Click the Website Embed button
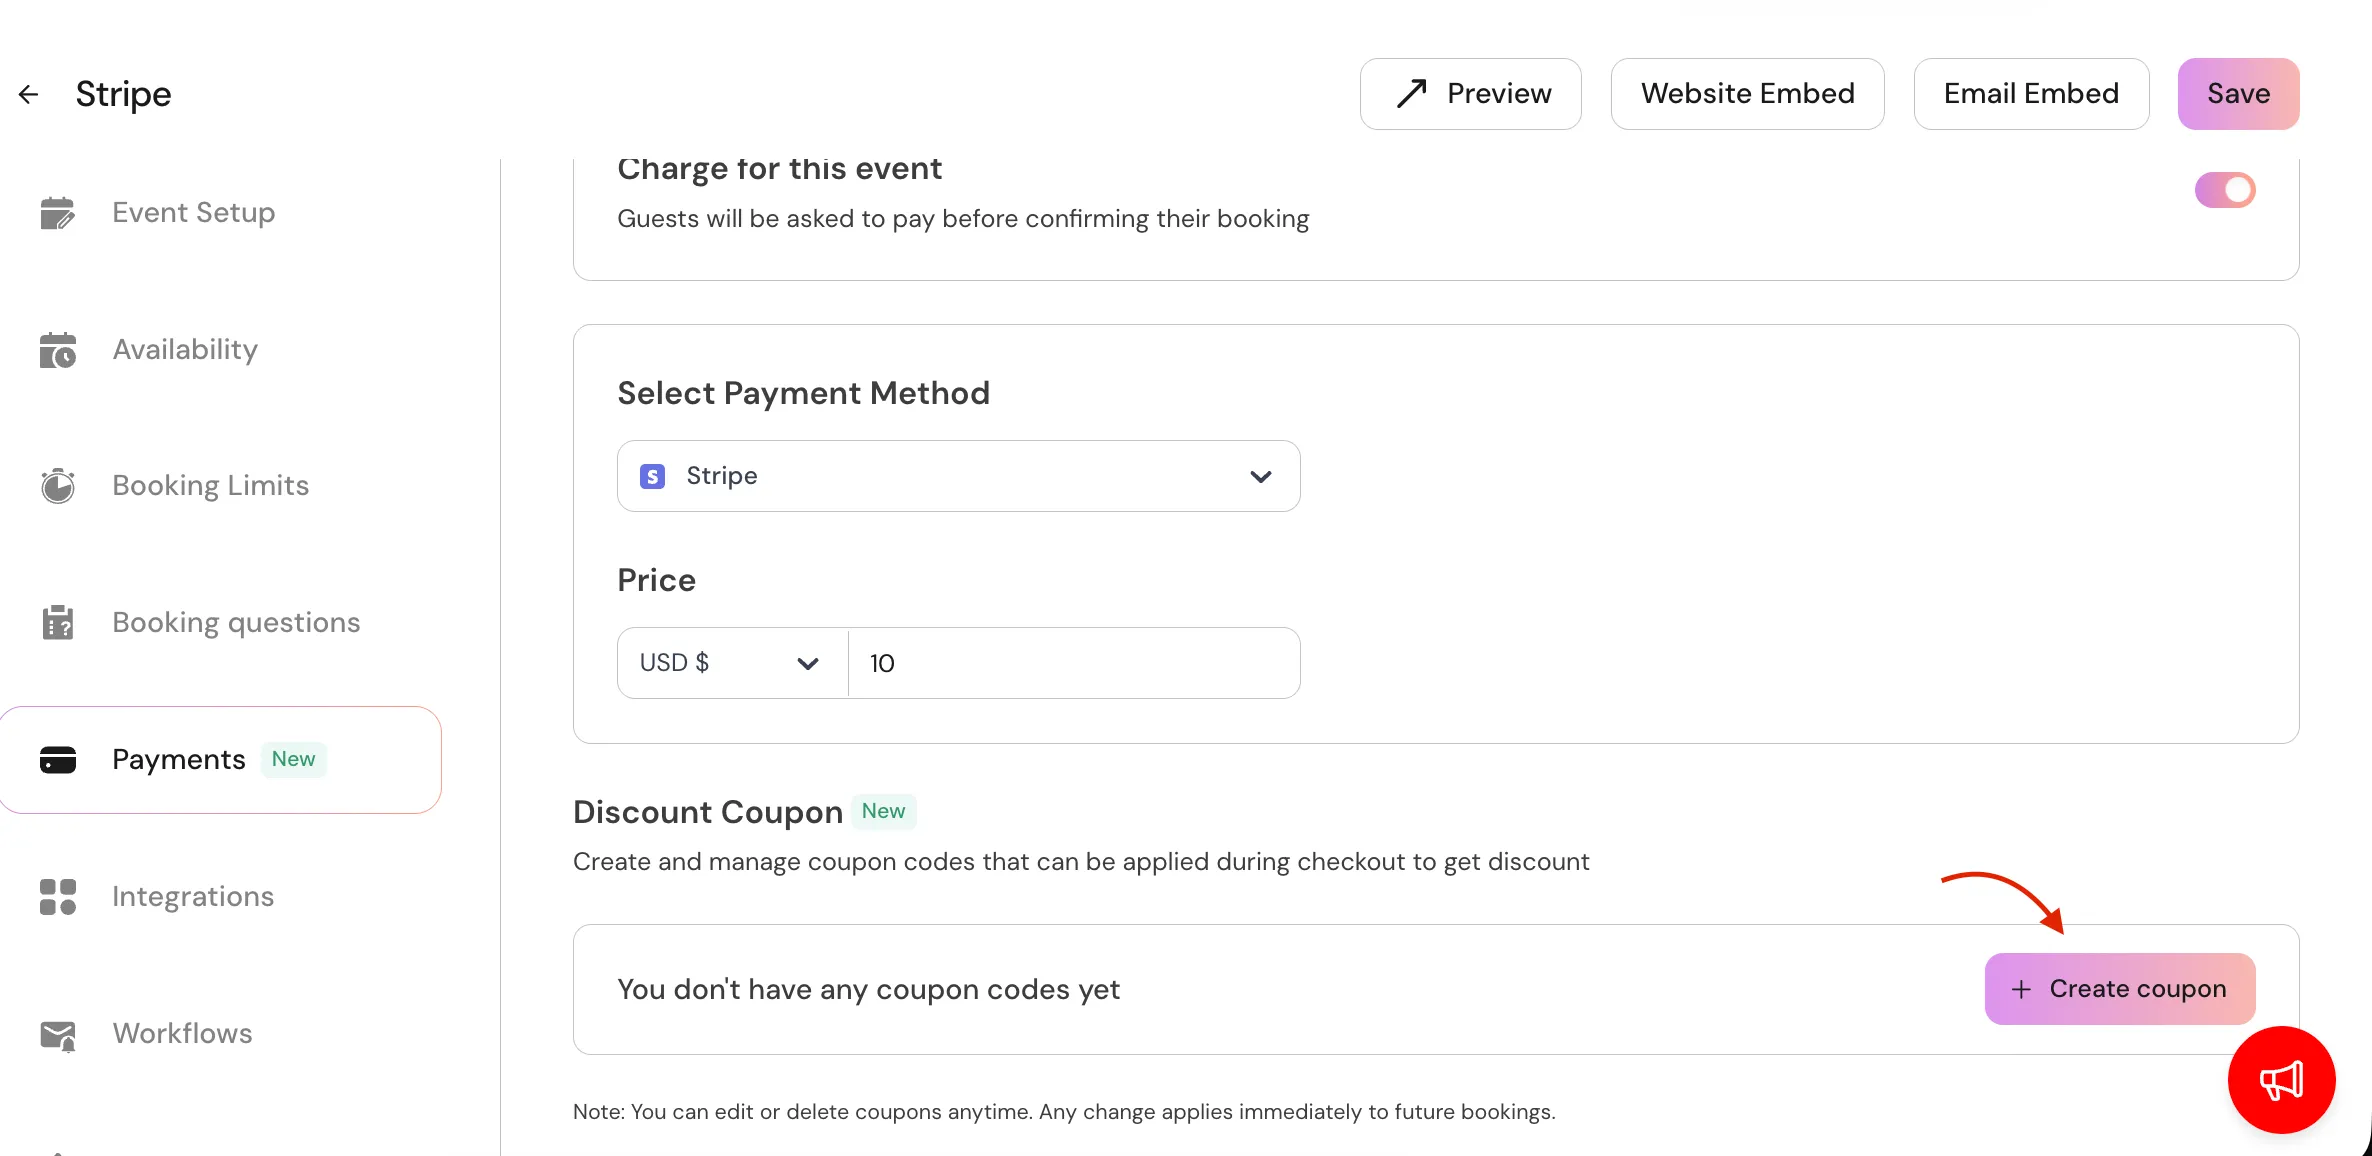This screenshot has width=2372, height=1156. click(x=1747, y=94)
